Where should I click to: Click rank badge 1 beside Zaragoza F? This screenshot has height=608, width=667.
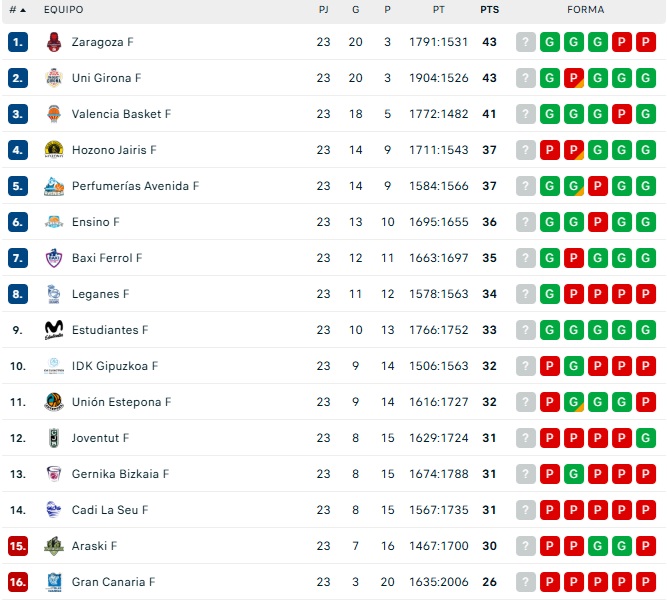[18, 42]
